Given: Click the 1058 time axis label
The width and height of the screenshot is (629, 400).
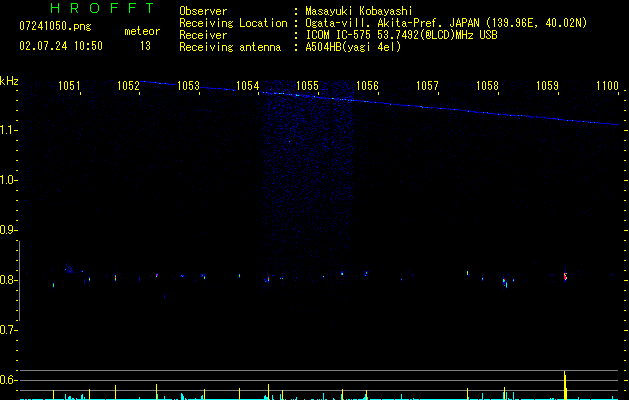Looking at the screenshot, I should [487, 86].
